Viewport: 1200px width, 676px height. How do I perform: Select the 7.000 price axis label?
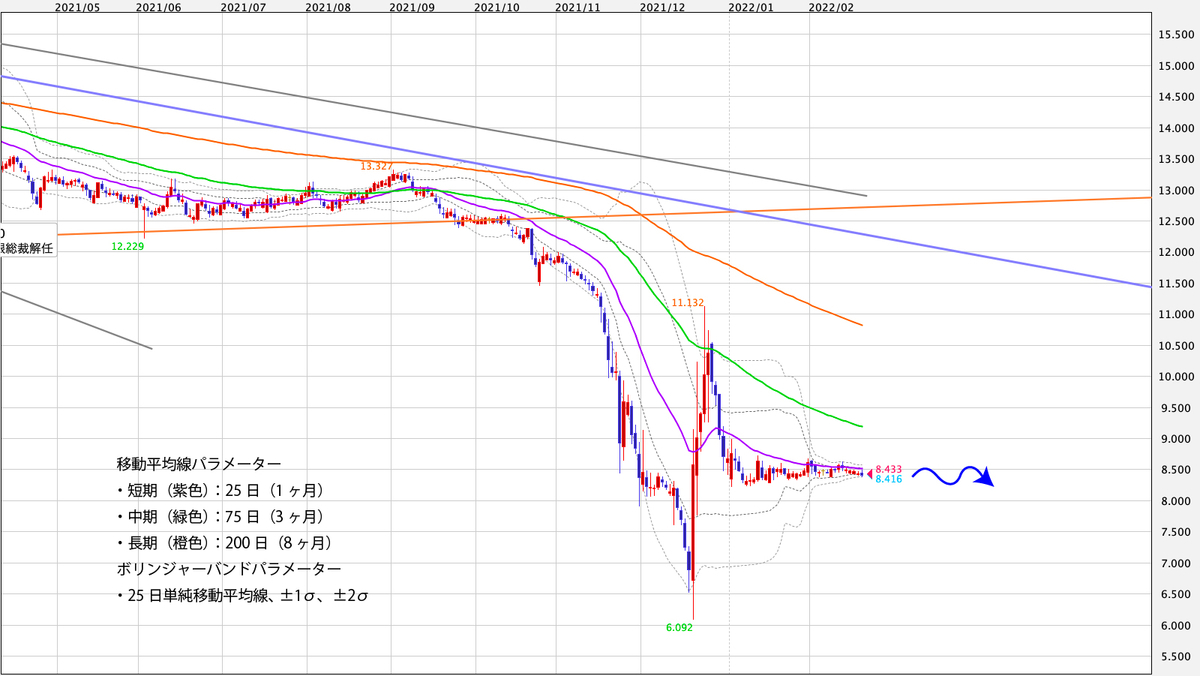point(1176,564)
